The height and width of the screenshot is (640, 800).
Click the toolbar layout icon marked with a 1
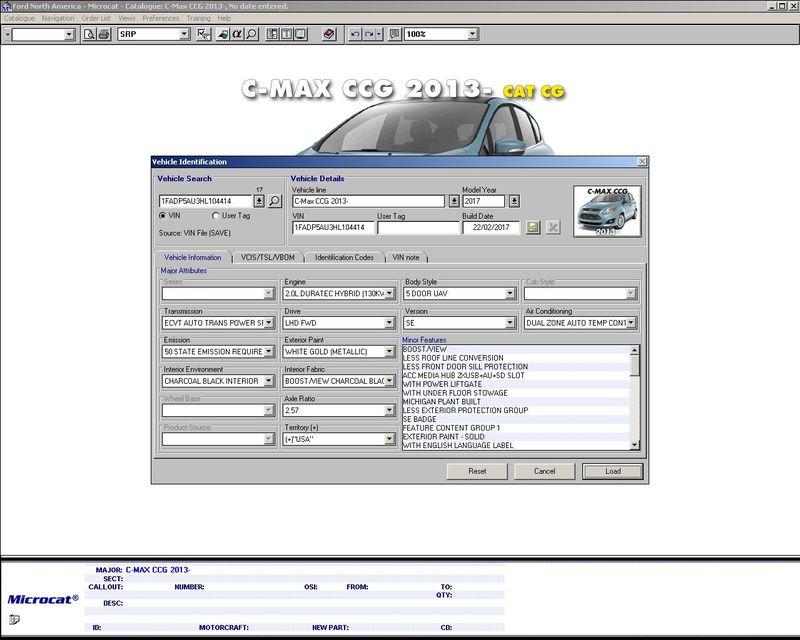(286, 34)
